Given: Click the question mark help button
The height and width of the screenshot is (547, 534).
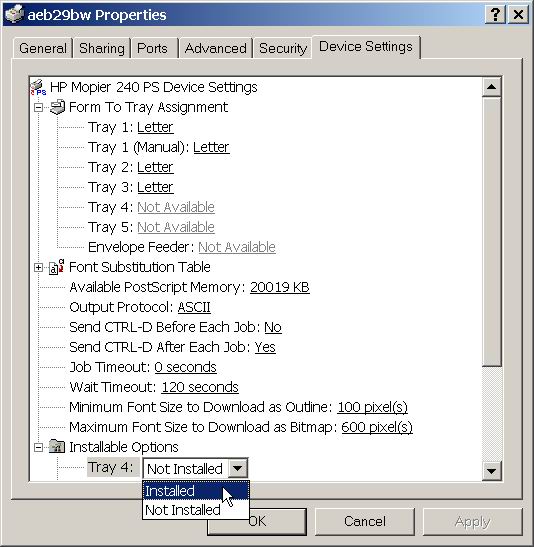Looking at the screenshot, I should [495, 15].
